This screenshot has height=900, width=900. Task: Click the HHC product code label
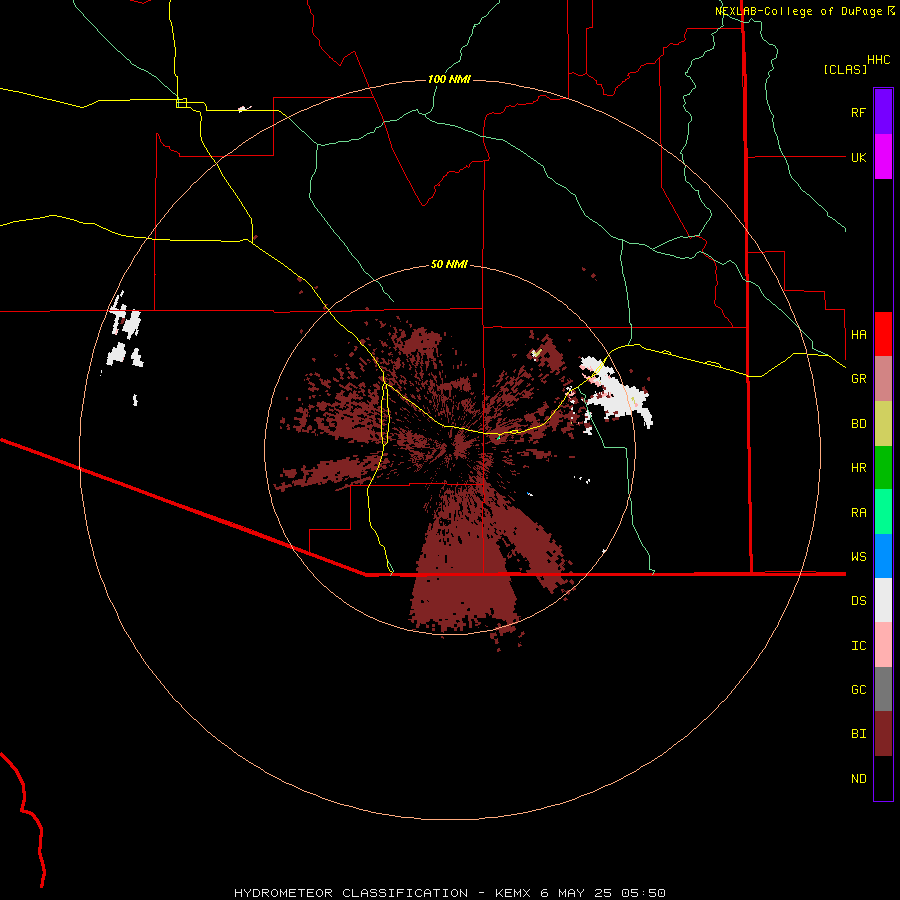pyautogui.click(x=878, y=60)
